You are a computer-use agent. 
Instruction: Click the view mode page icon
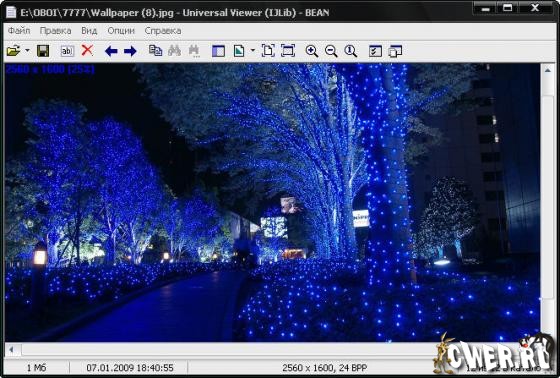[239, 51]
